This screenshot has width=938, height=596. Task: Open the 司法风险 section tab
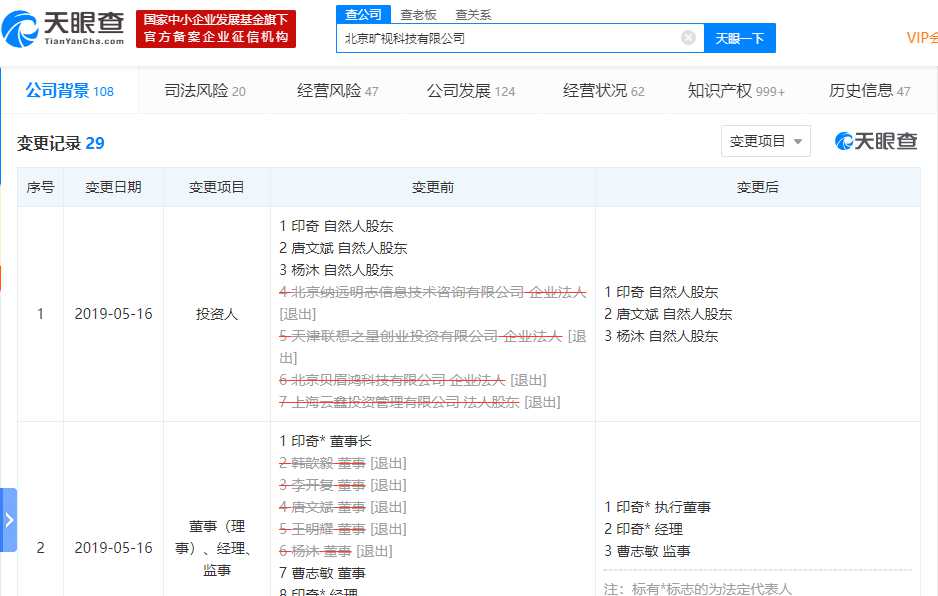tap(204, 91)
